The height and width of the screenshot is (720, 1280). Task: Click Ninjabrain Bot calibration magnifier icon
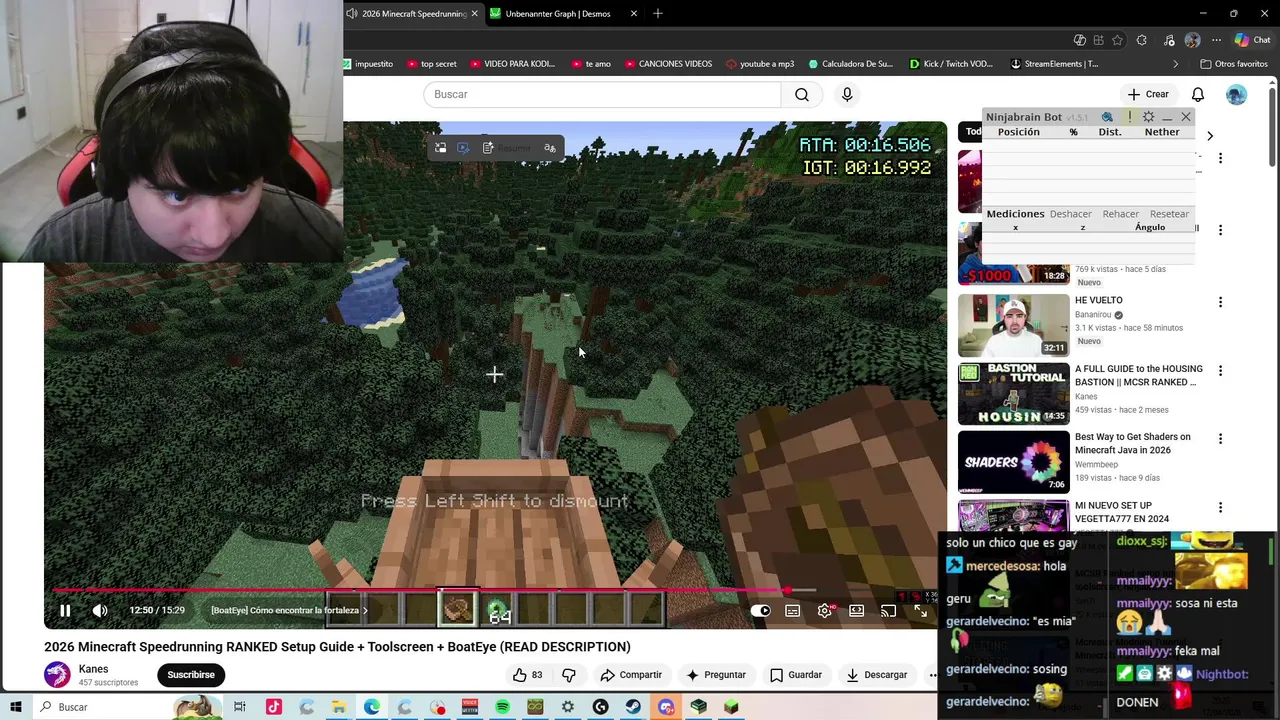click(1107, 117)
